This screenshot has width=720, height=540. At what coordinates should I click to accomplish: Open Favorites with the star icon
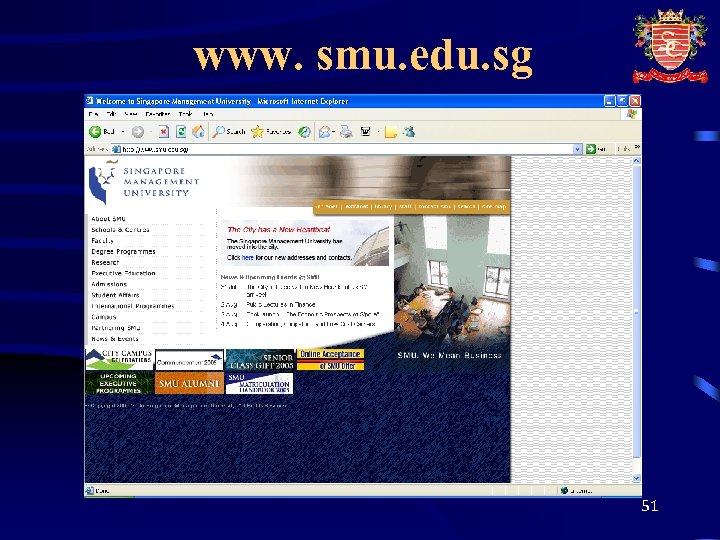click(x=271, y=132)
